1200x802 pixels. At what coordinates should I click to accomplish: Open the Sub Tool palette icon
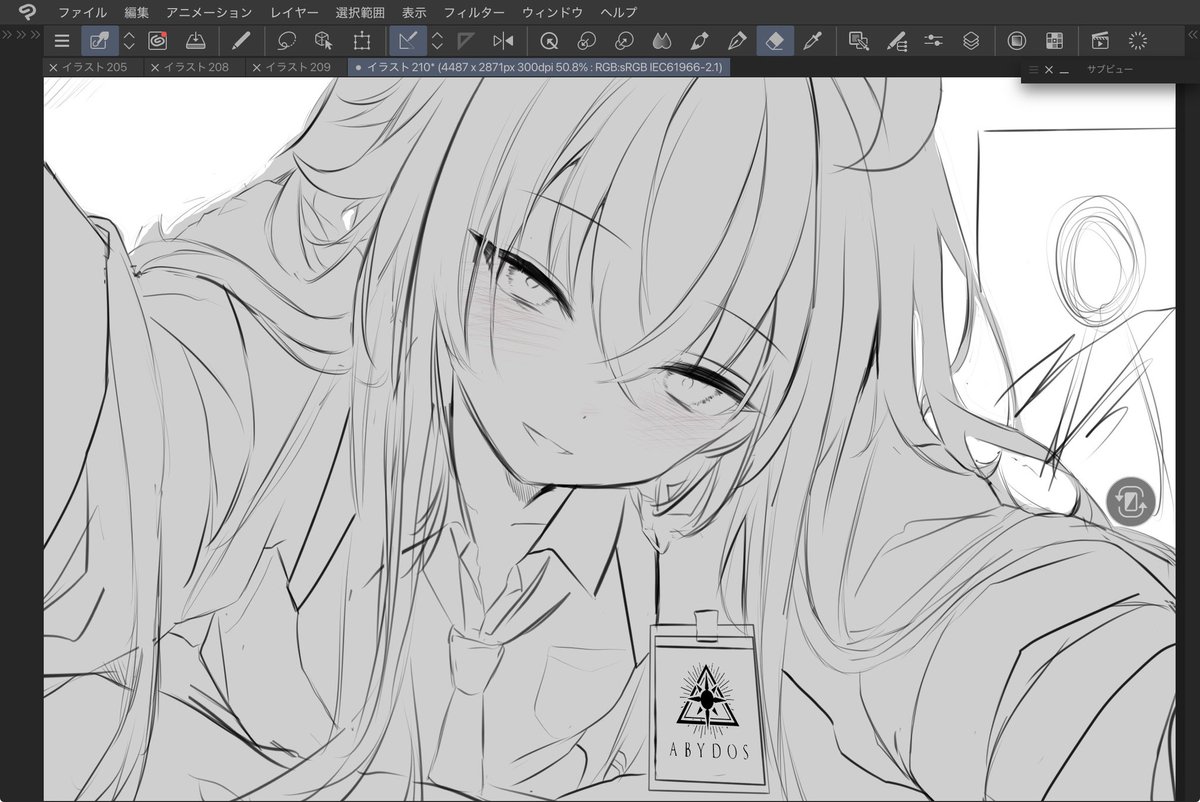[896, 41]
